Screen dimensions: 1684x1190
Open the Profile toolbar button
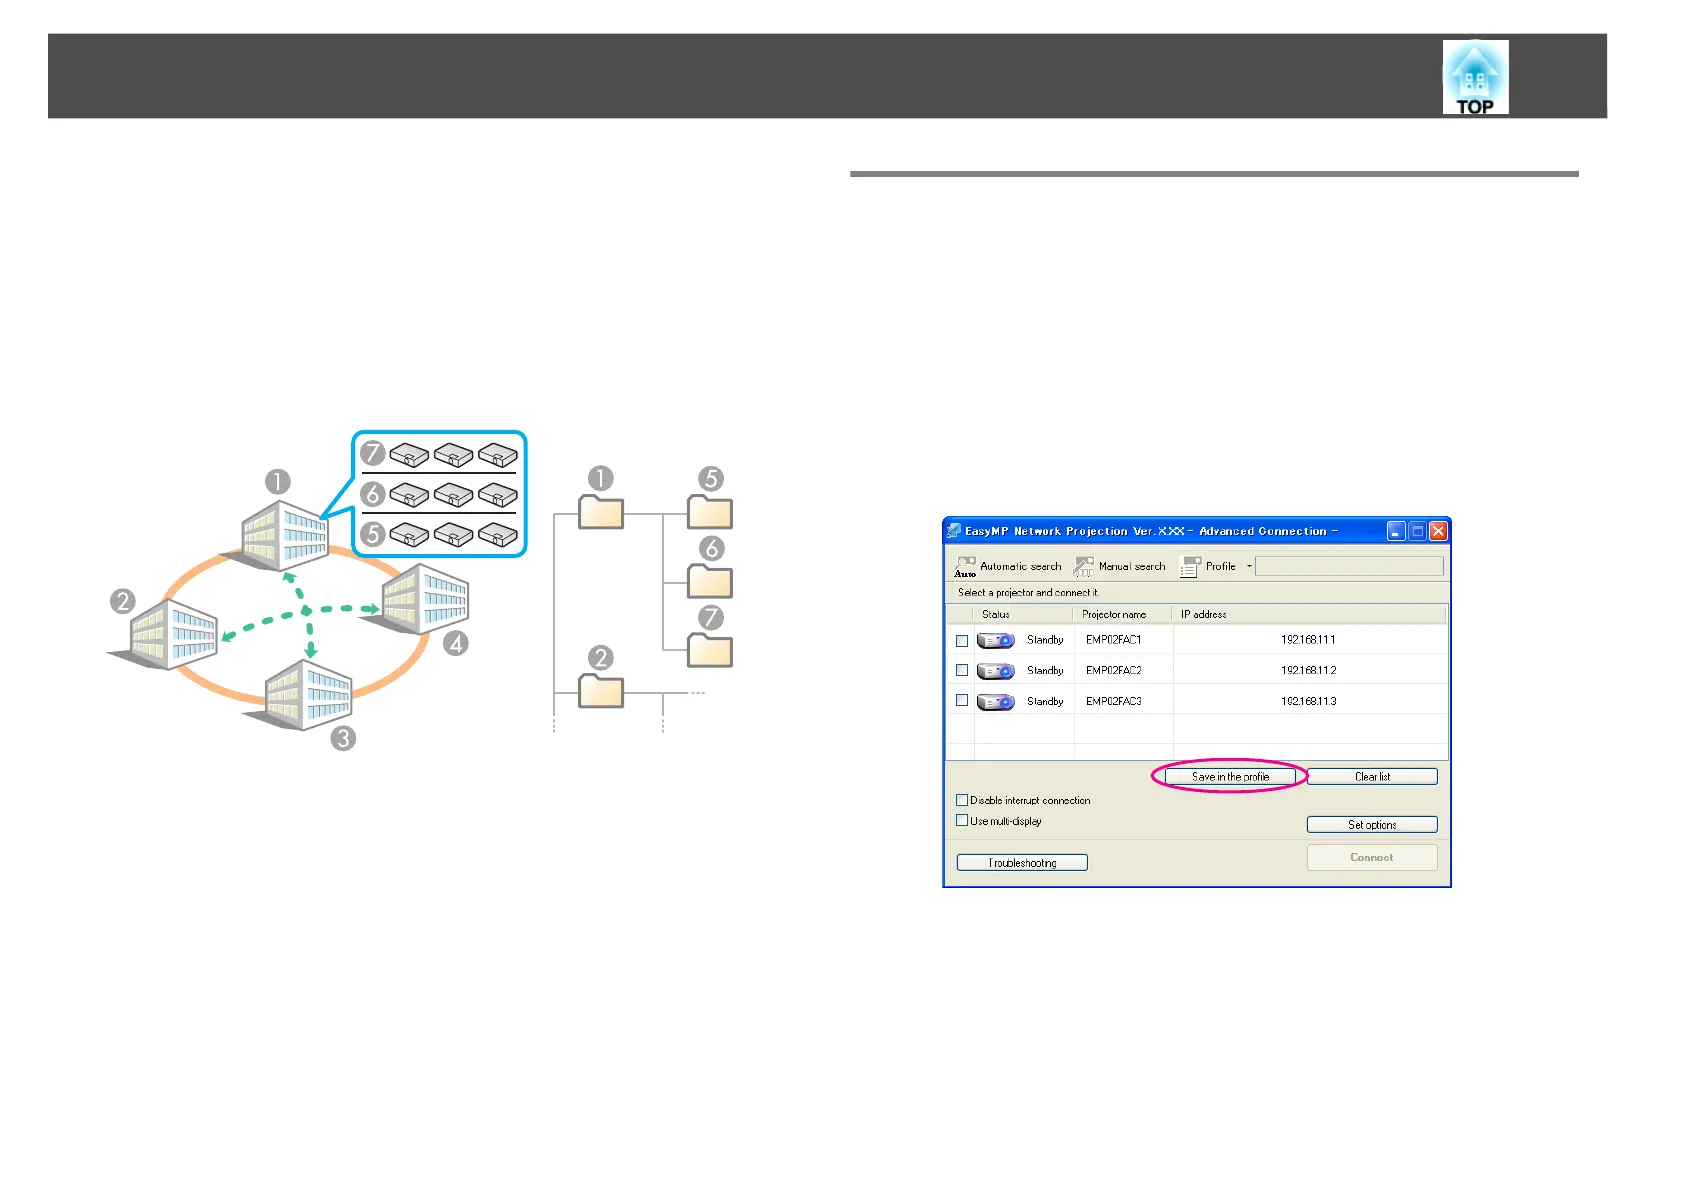1208,567
